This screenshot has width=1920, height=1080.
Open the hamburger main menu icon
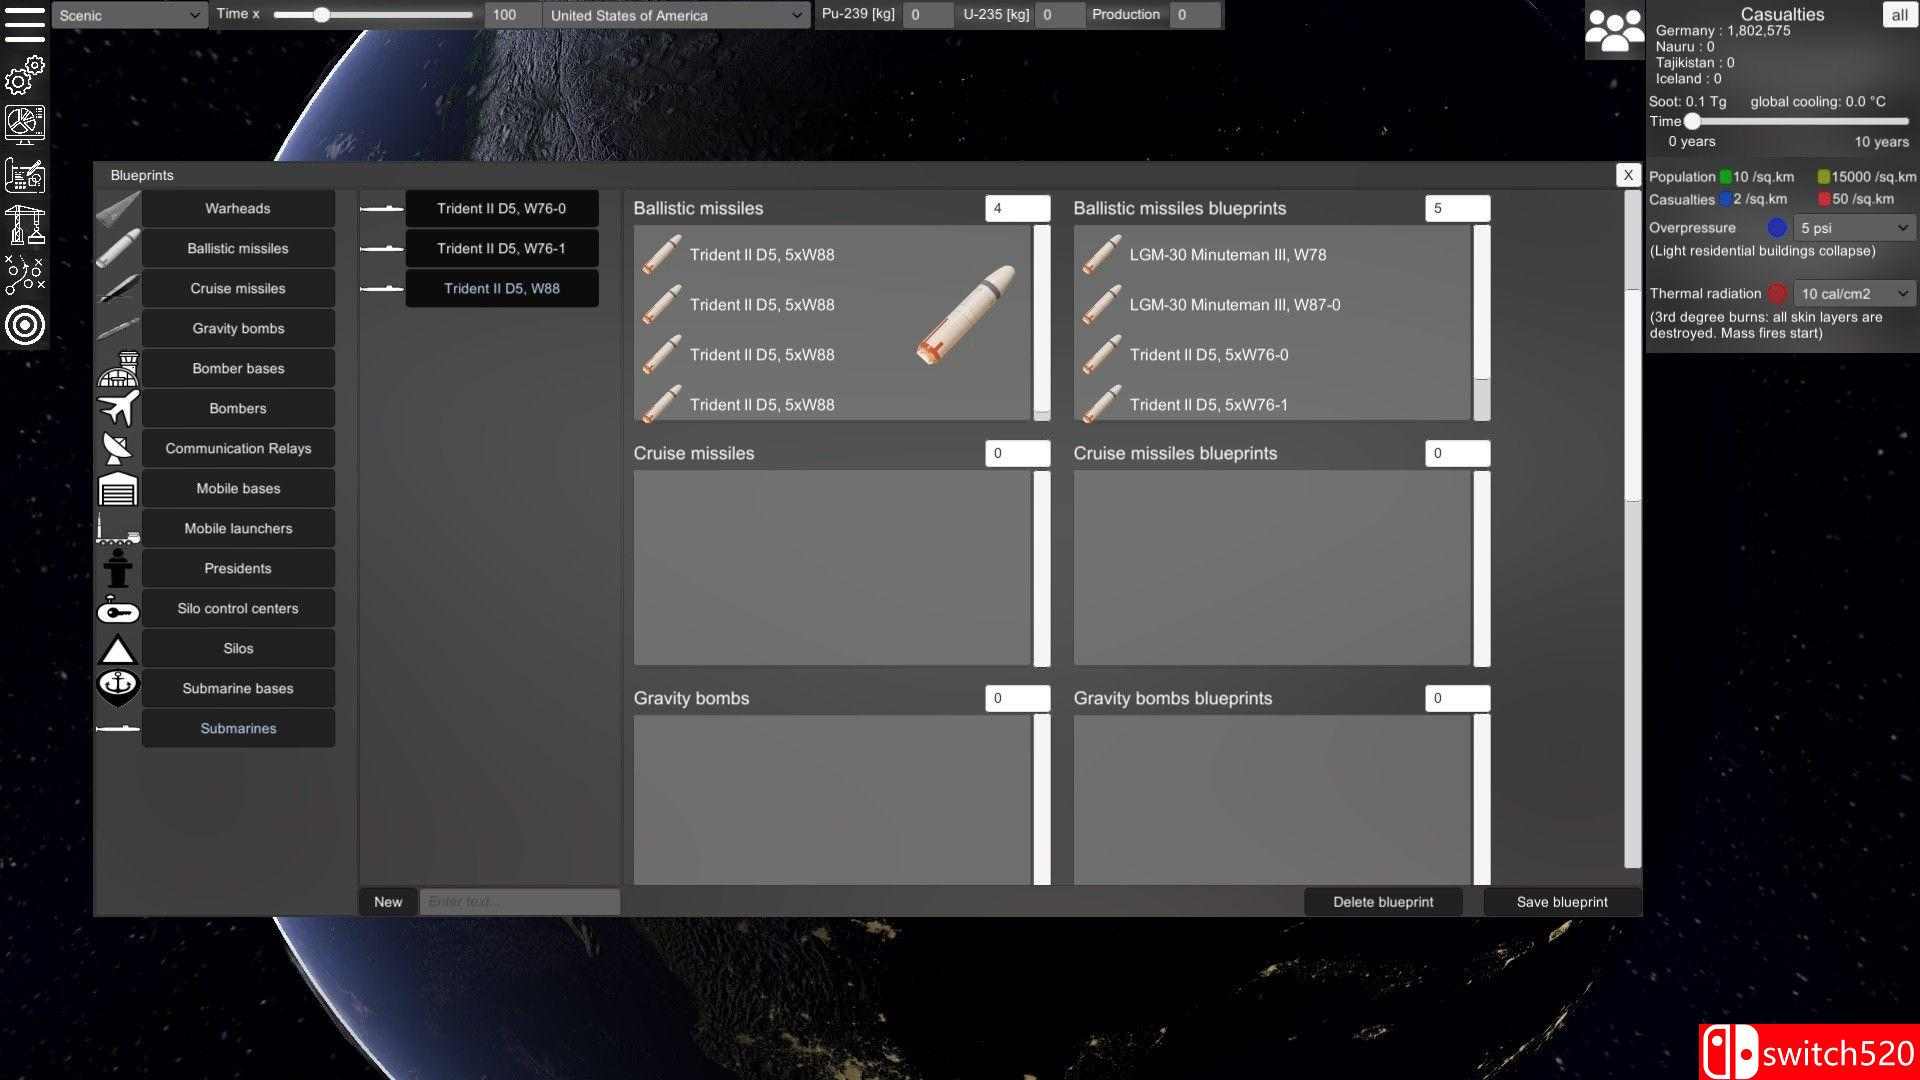pyautogui.click(x=25, y=22)
